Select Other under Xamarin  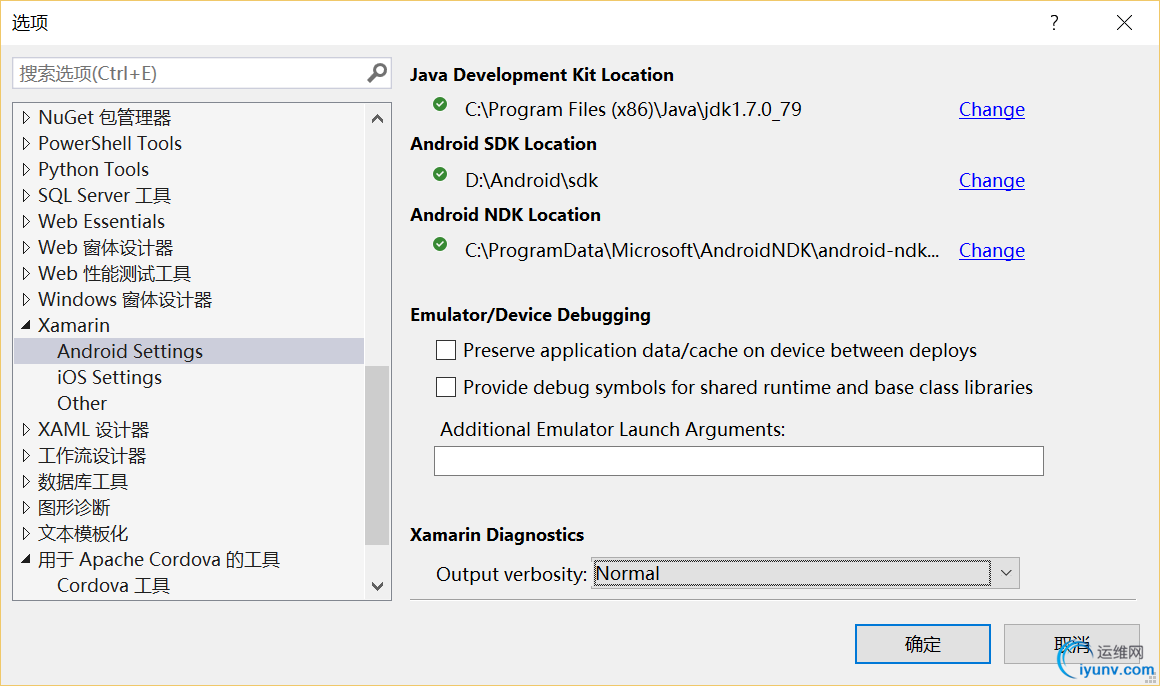click(x=82, y=403)
